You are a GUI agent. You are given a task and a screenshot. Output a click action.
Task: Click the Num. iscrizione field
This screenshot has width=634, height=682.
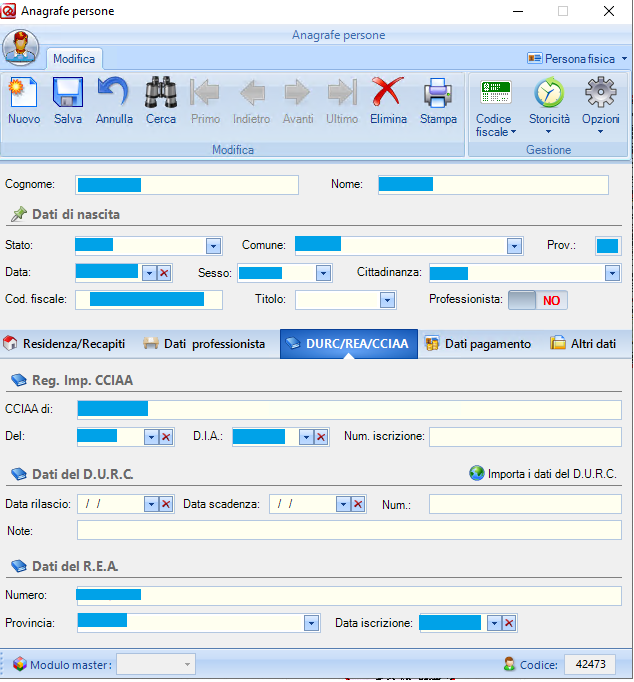coord(525,437)
